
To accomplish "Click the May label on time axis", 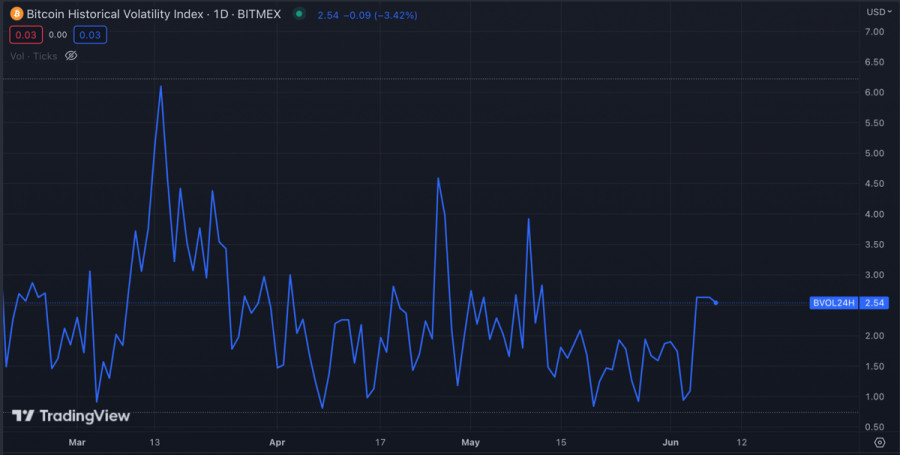I will pos(471,441).
